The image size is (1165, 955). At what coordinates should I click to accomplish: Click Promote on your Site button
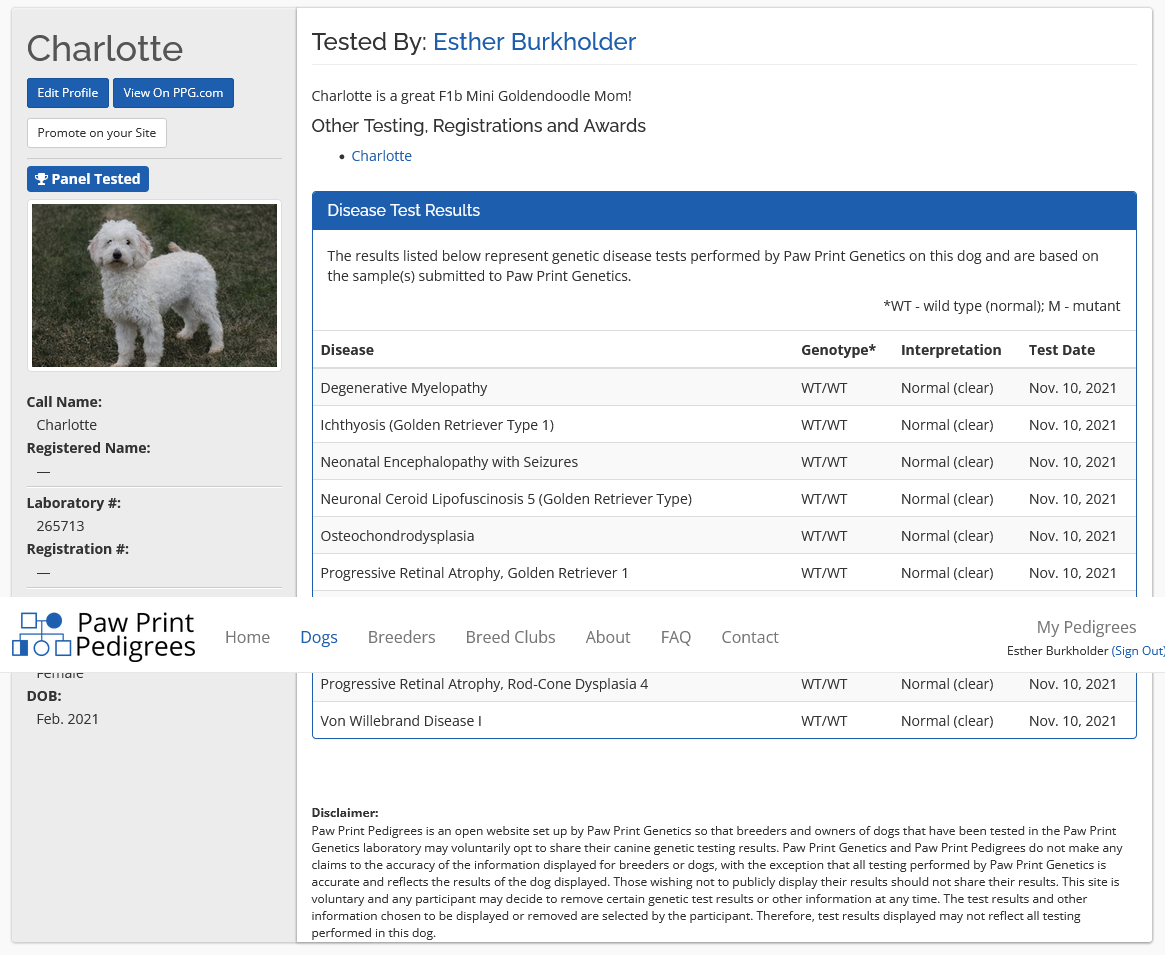coord(97,133)
